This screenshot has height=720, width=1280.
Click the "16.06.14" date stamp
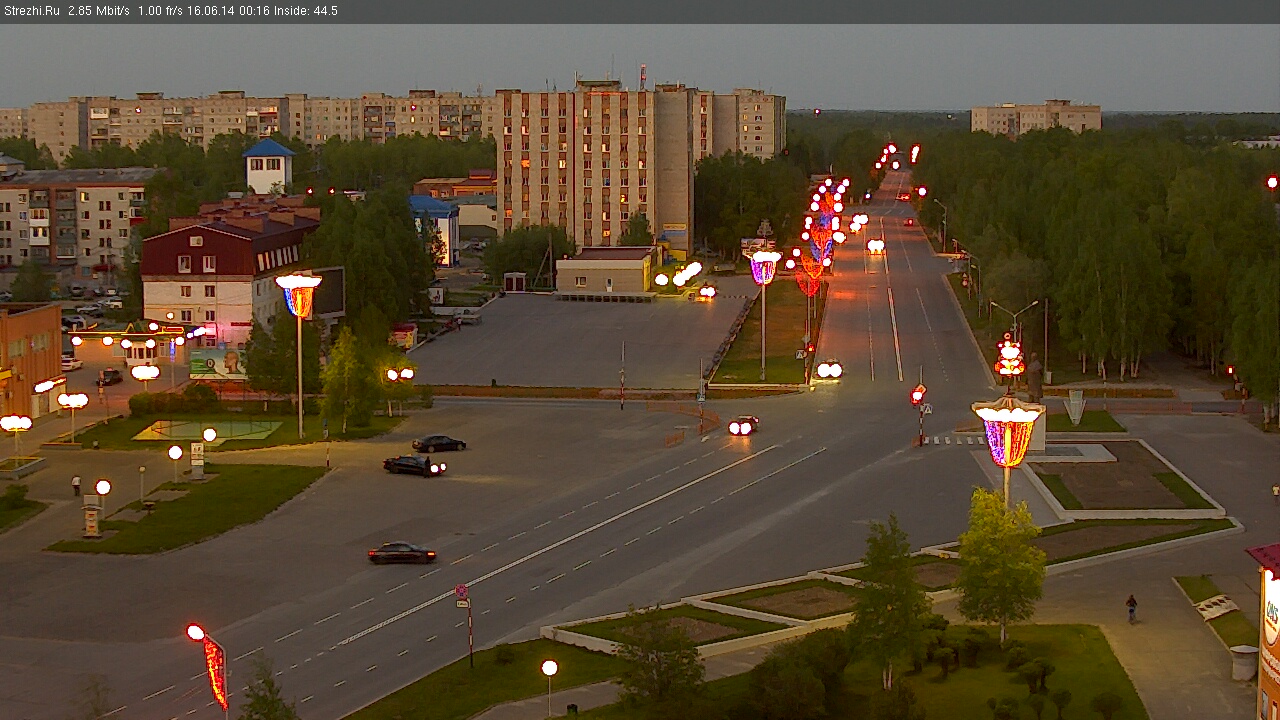[211, 11]
